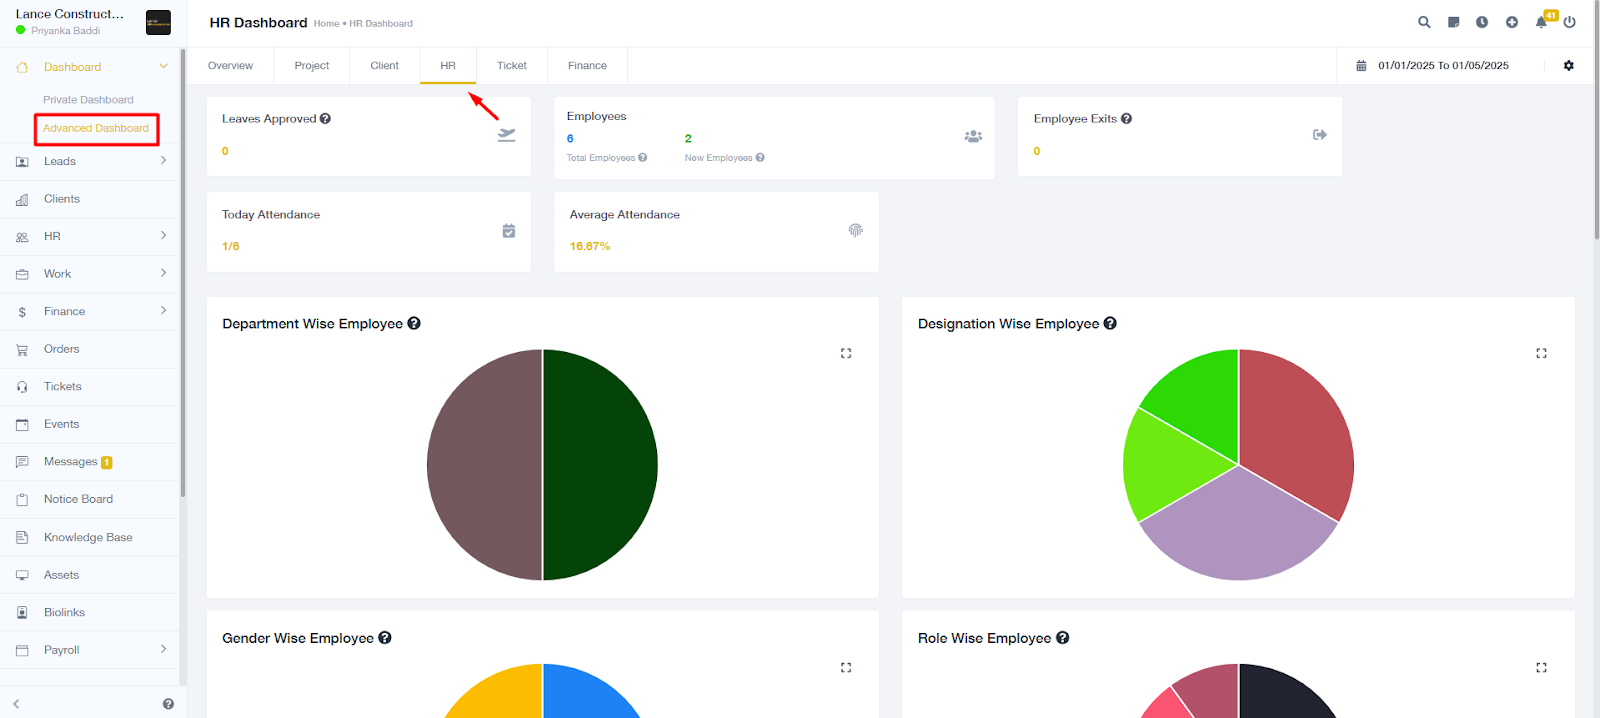This screenshot has width=1600, height=718.
Task: Expand Gender Wise Employee chart fullscreen
Action: tap(846, 667)
